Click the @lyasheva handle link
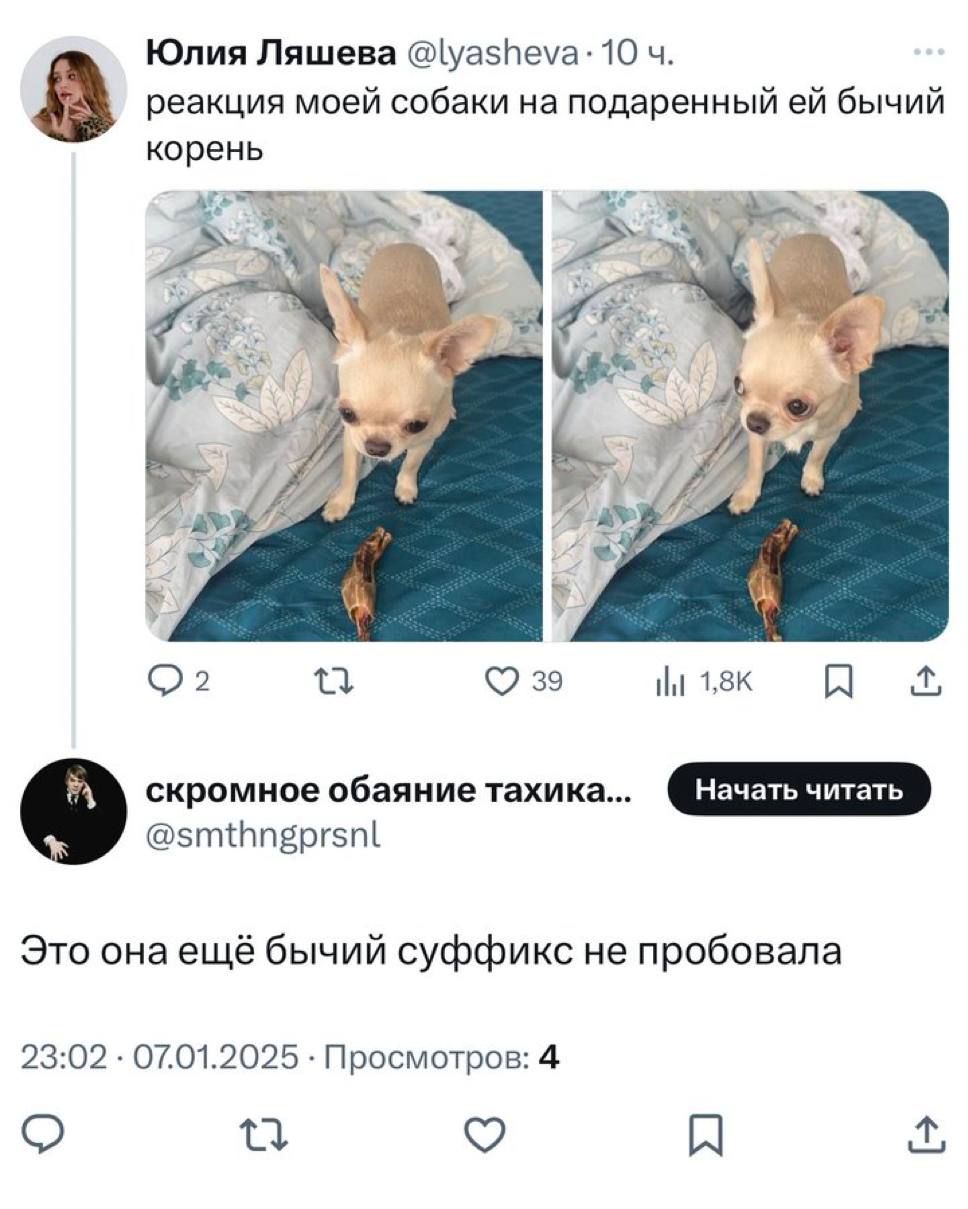Image resolution: width=968 pixels, height=1209 pixels. [x=493, y=53]
